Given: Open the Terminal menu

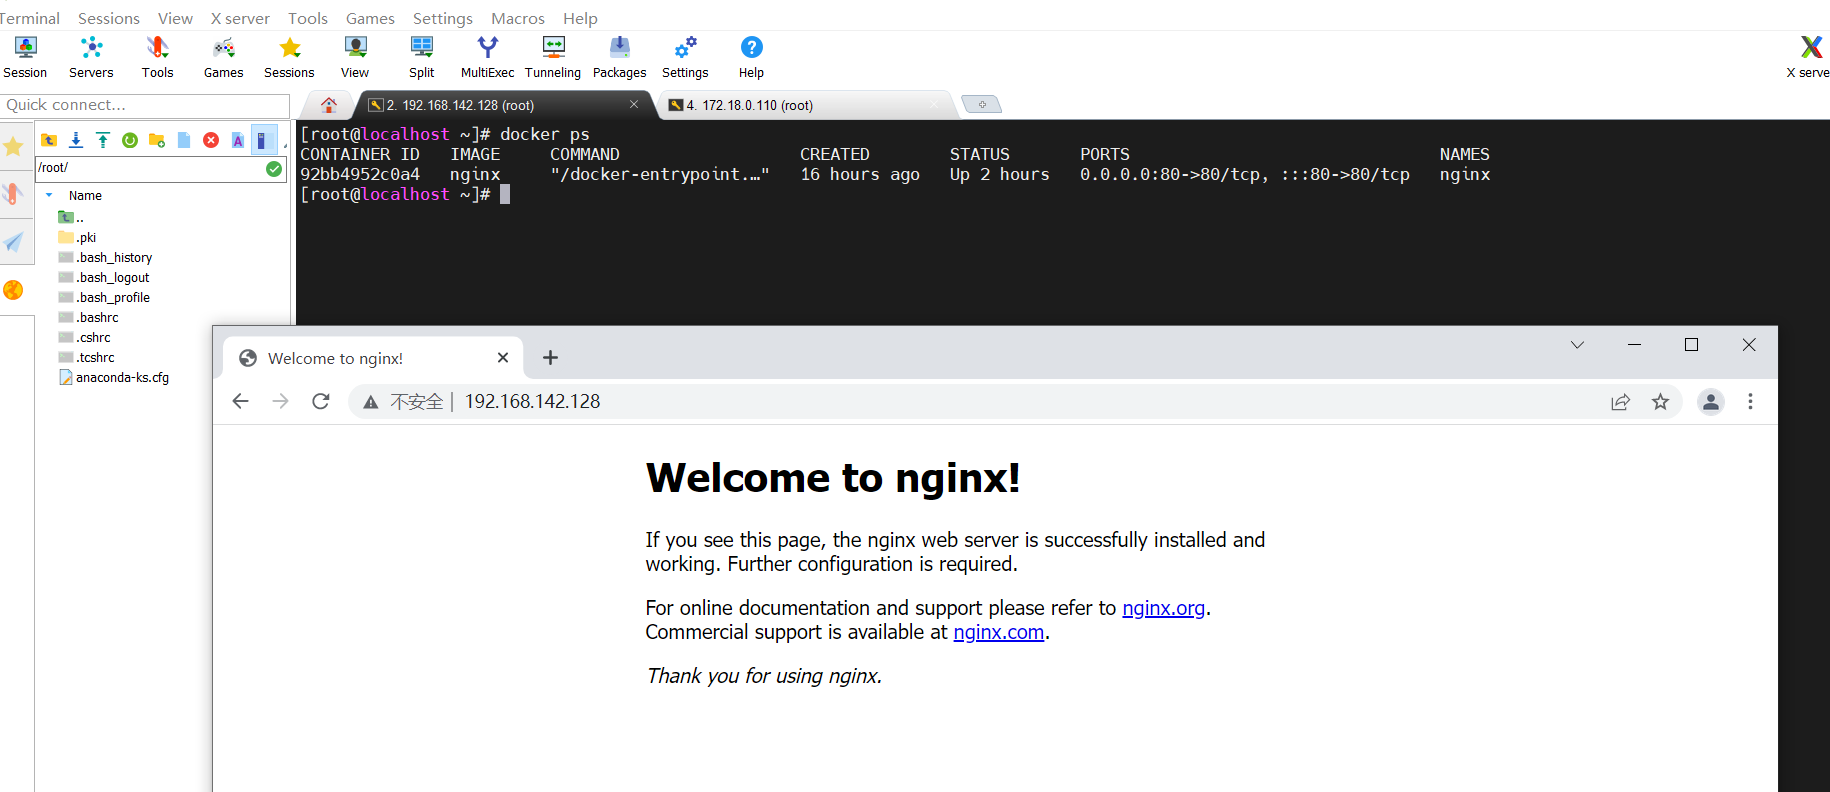Looking at the screenshot, I should [29, 18].
